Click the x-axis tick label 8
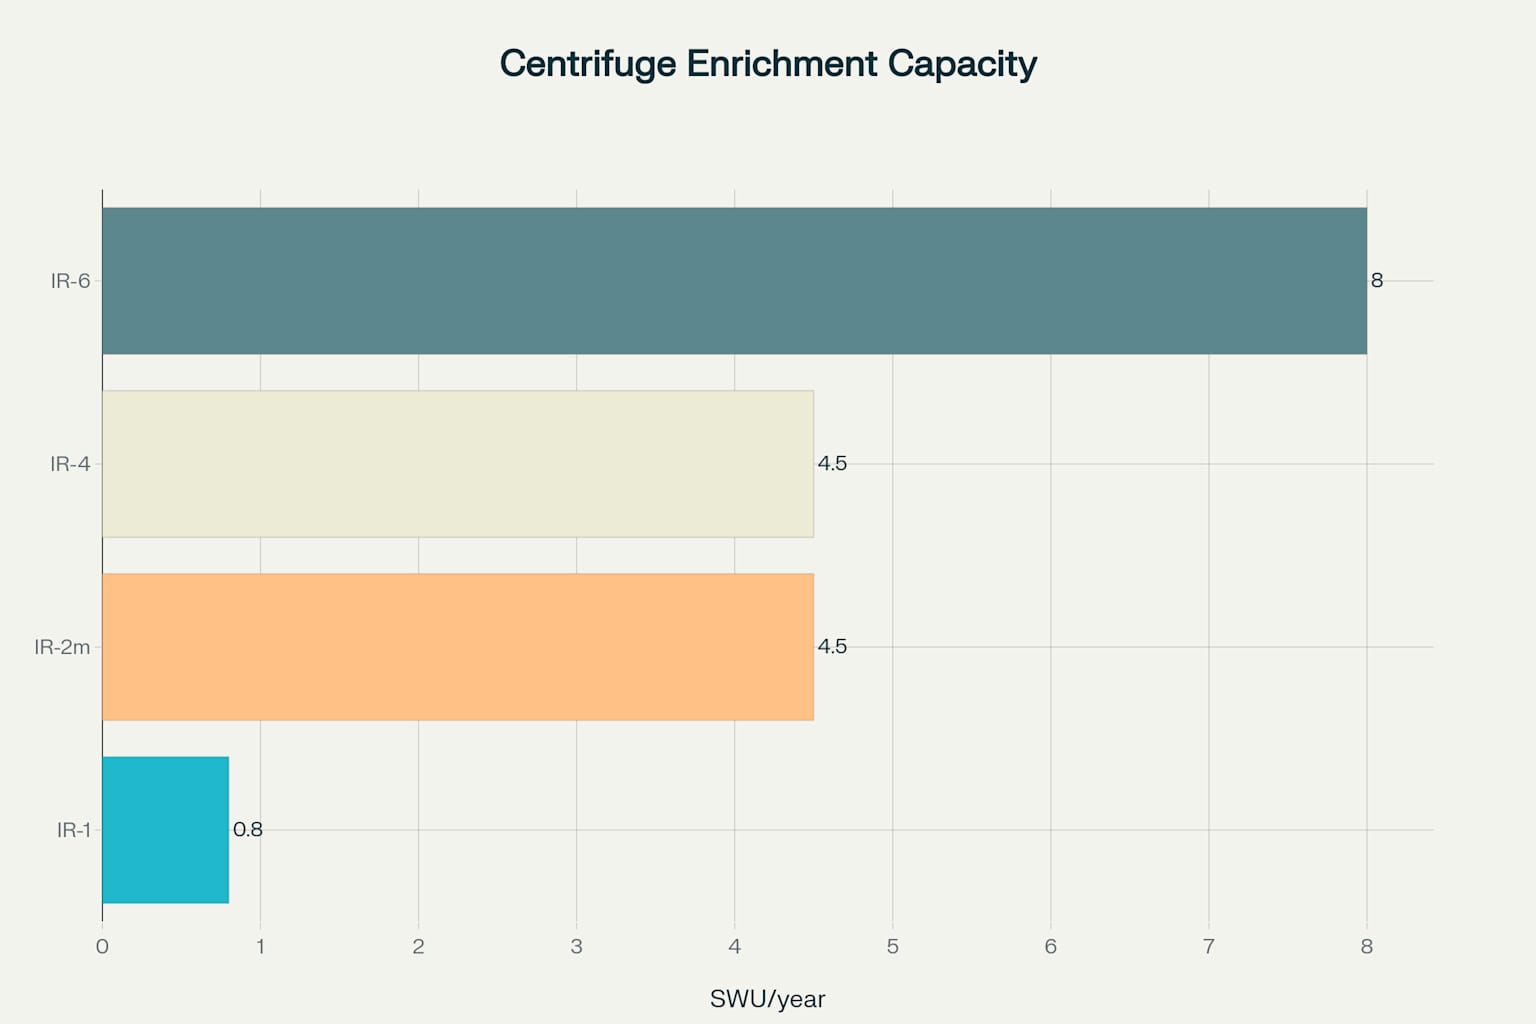This screenshot has width=1536, height=1024. [1366, 947]
